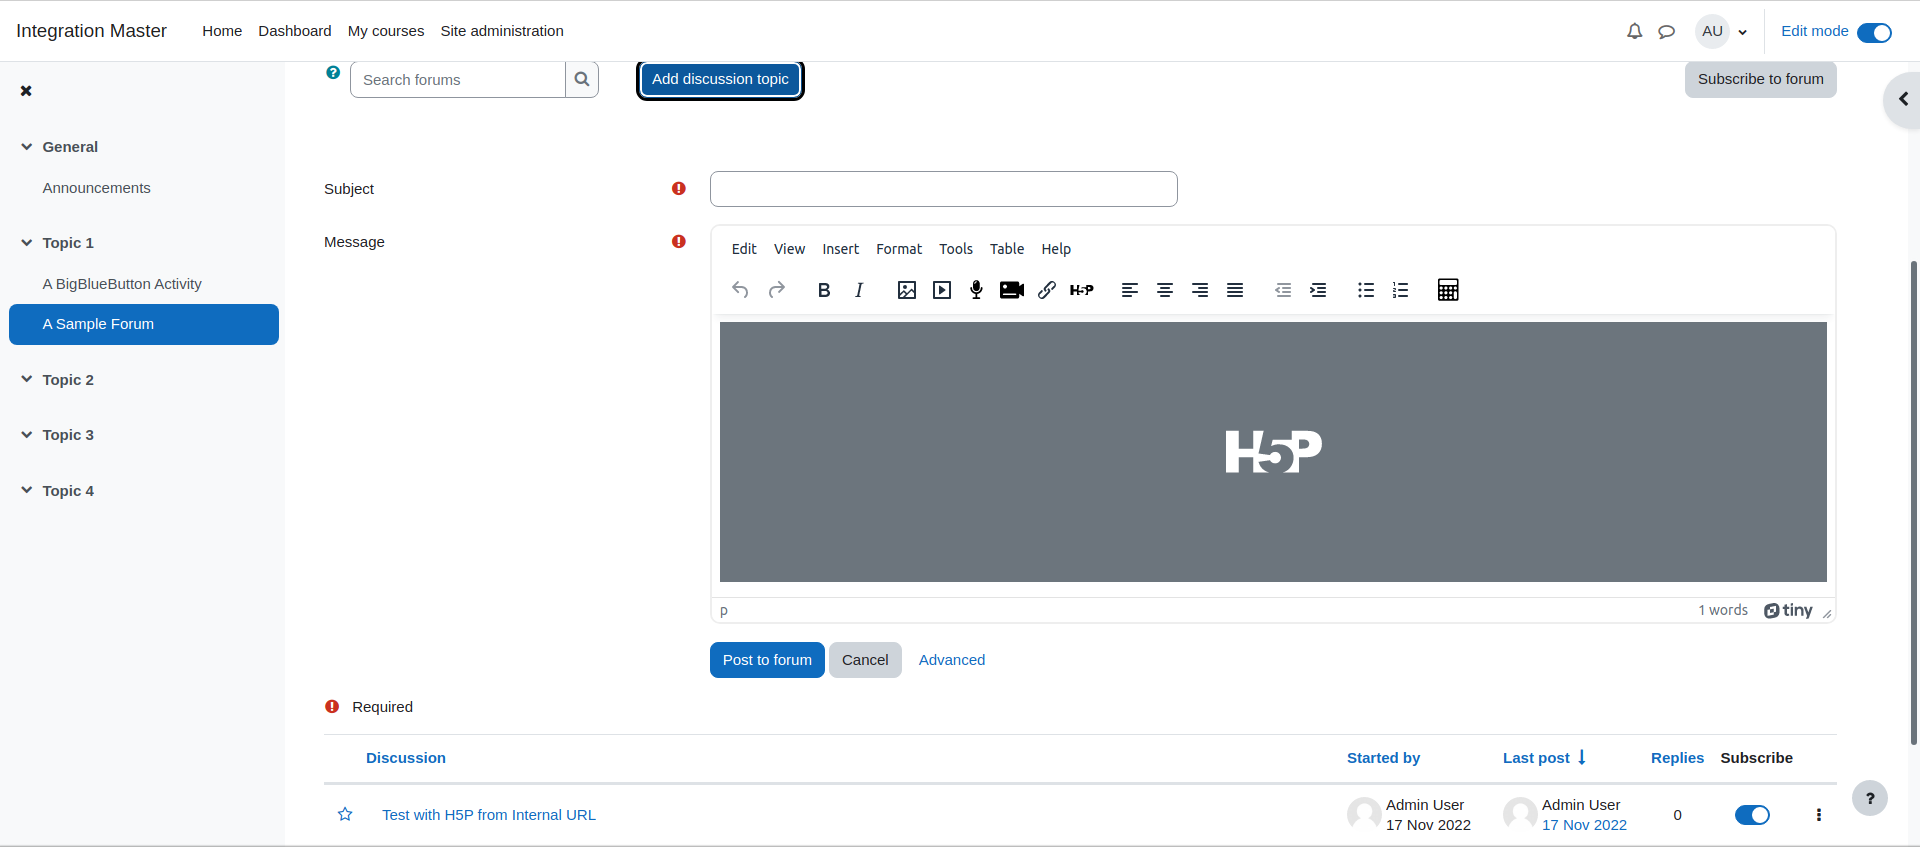The width and height of the screenshot is (1920, 847).
Task: Toggle italic formatting
Action: (859, 290)
